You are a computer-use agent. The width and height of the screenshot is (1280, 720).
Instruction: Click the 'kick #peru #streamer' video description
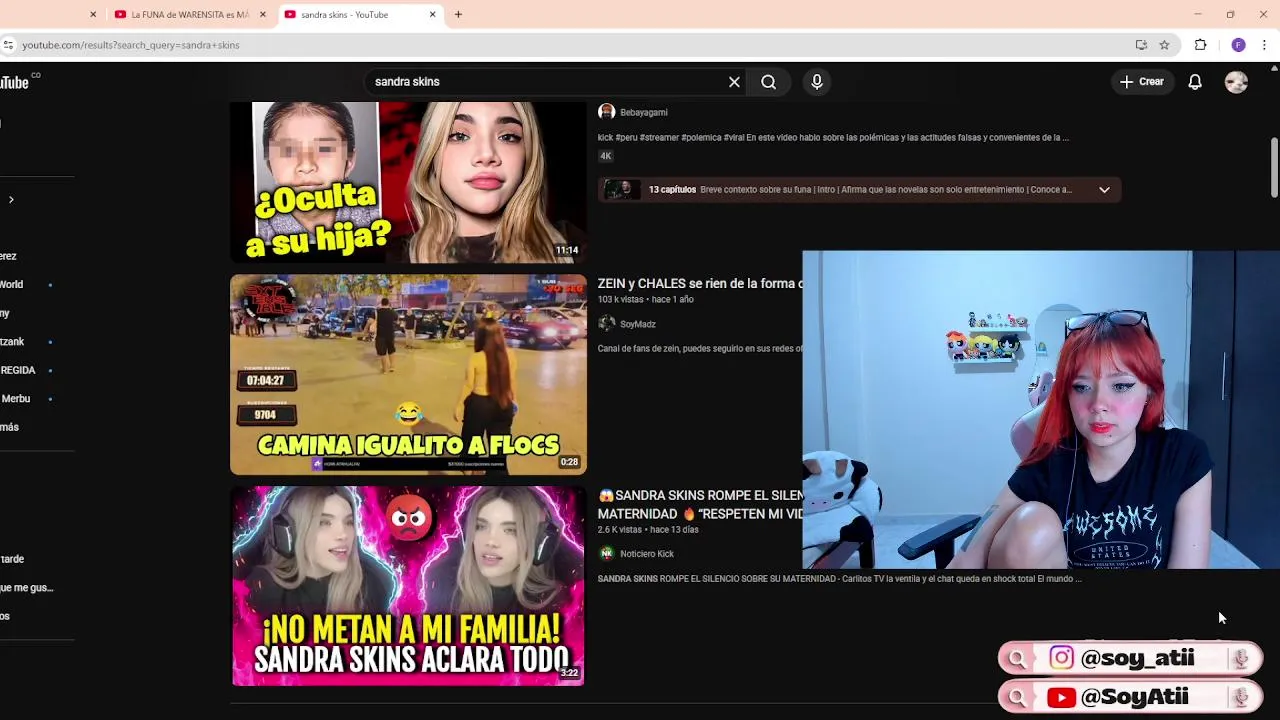[833, 138]
